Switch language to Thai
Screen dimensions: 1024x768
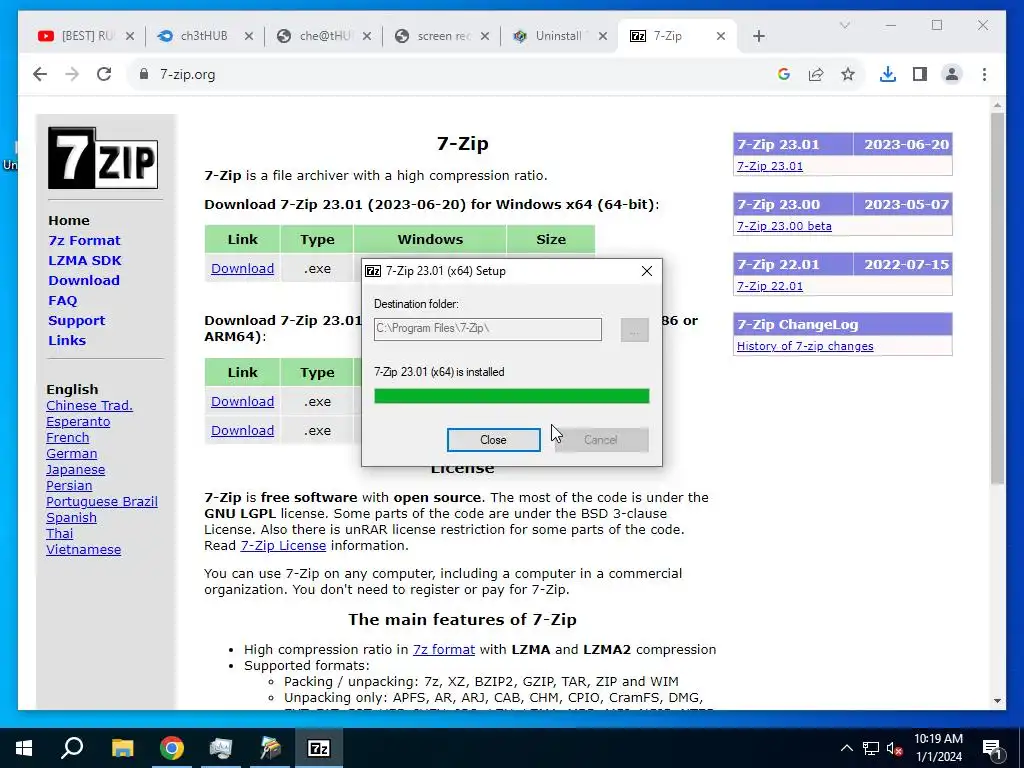pyautogui.click(x=59, y=534)
